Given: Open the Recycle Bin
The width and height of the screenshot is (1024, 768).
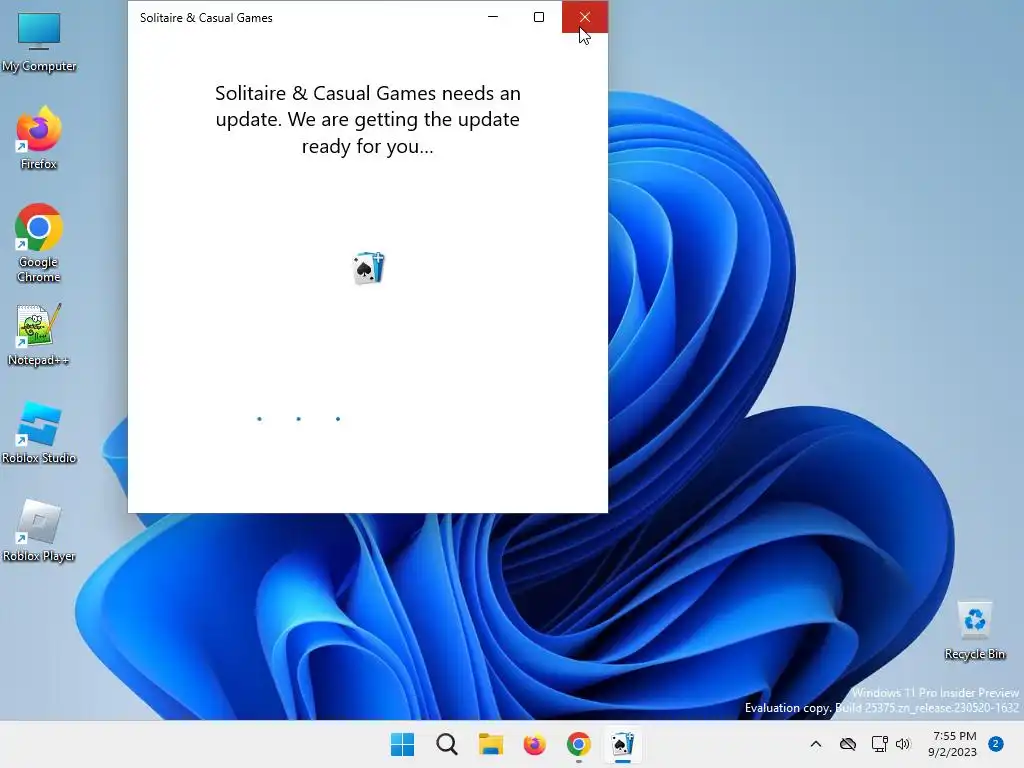Looking at the screenshot, I should click(x=974, y=630).
